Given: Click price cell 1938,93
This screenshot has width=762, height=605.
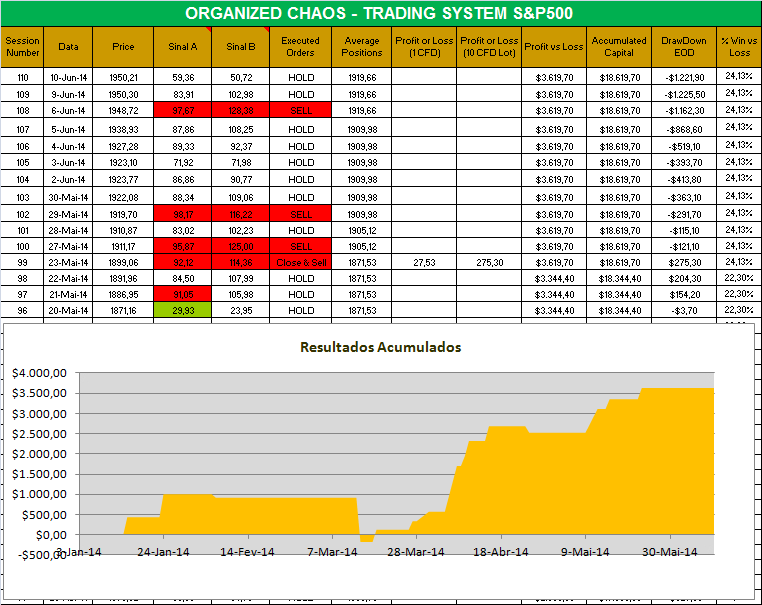Looking at the screenshot, I should click(123, 129).
